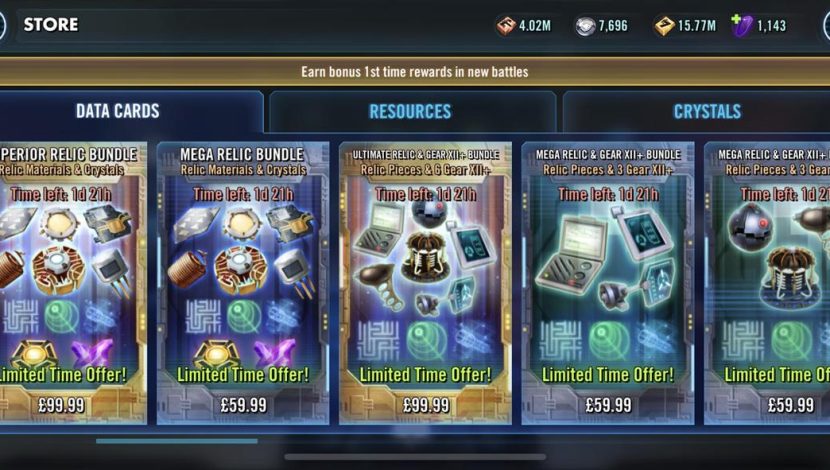This screenshot has height=470, width=830.
Task: Click the back button left of STORE
Action: tap(2, 25)
